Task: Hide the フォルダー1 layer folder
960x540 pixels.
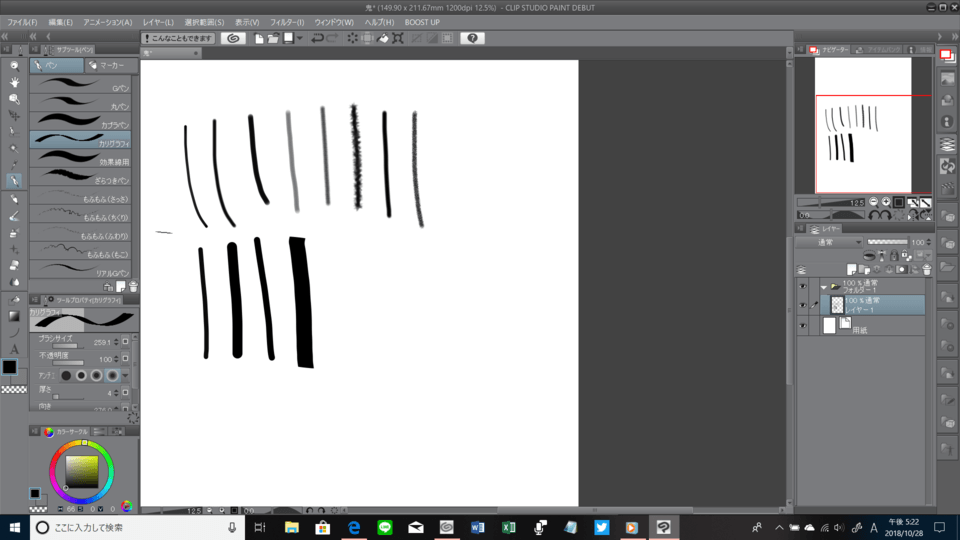Action: click(x=802, y=286)
